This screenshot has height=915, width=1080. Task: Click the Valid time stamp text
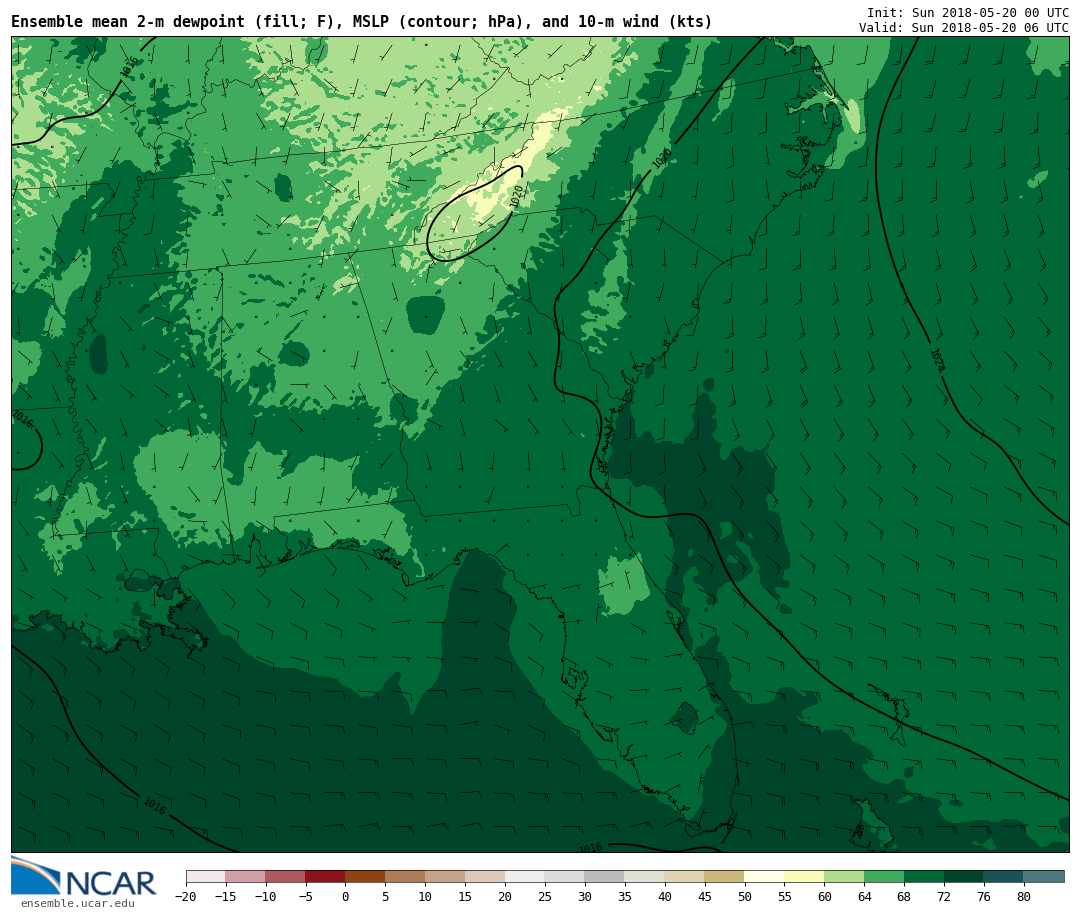[963, 28]
